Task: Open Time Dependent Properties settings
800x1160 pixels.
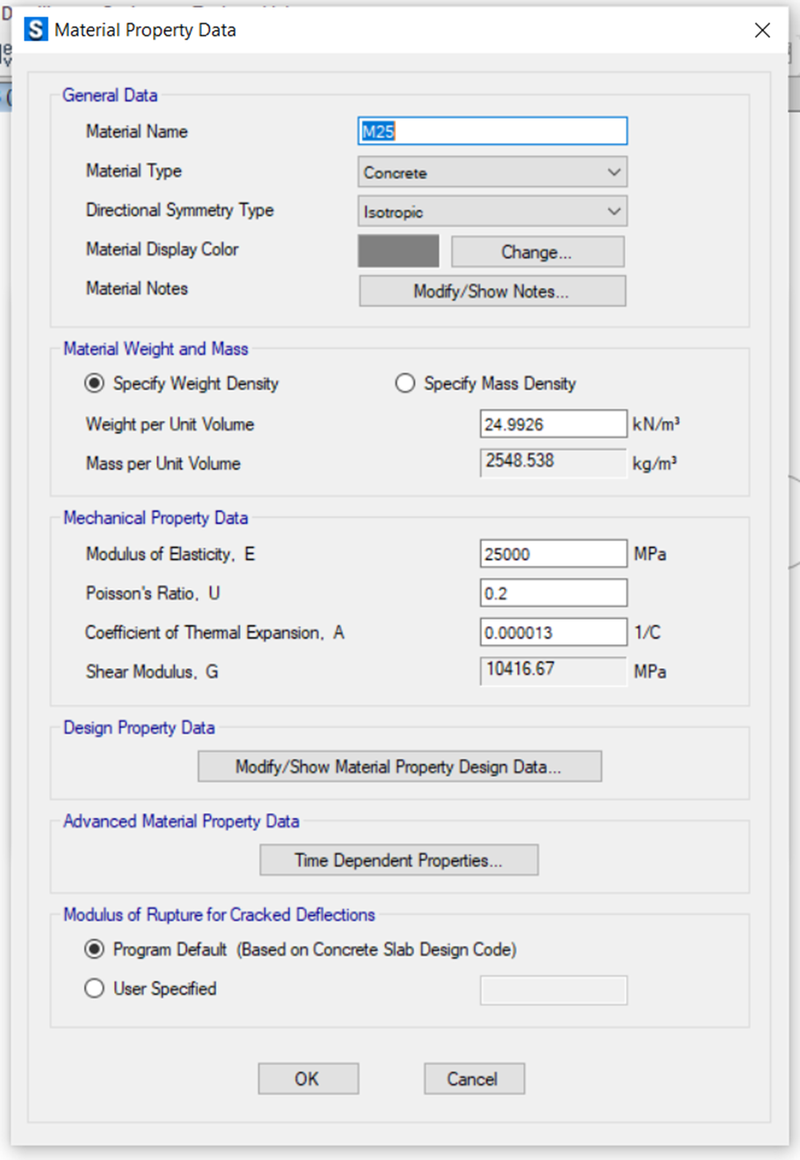Action: point(398,860)
